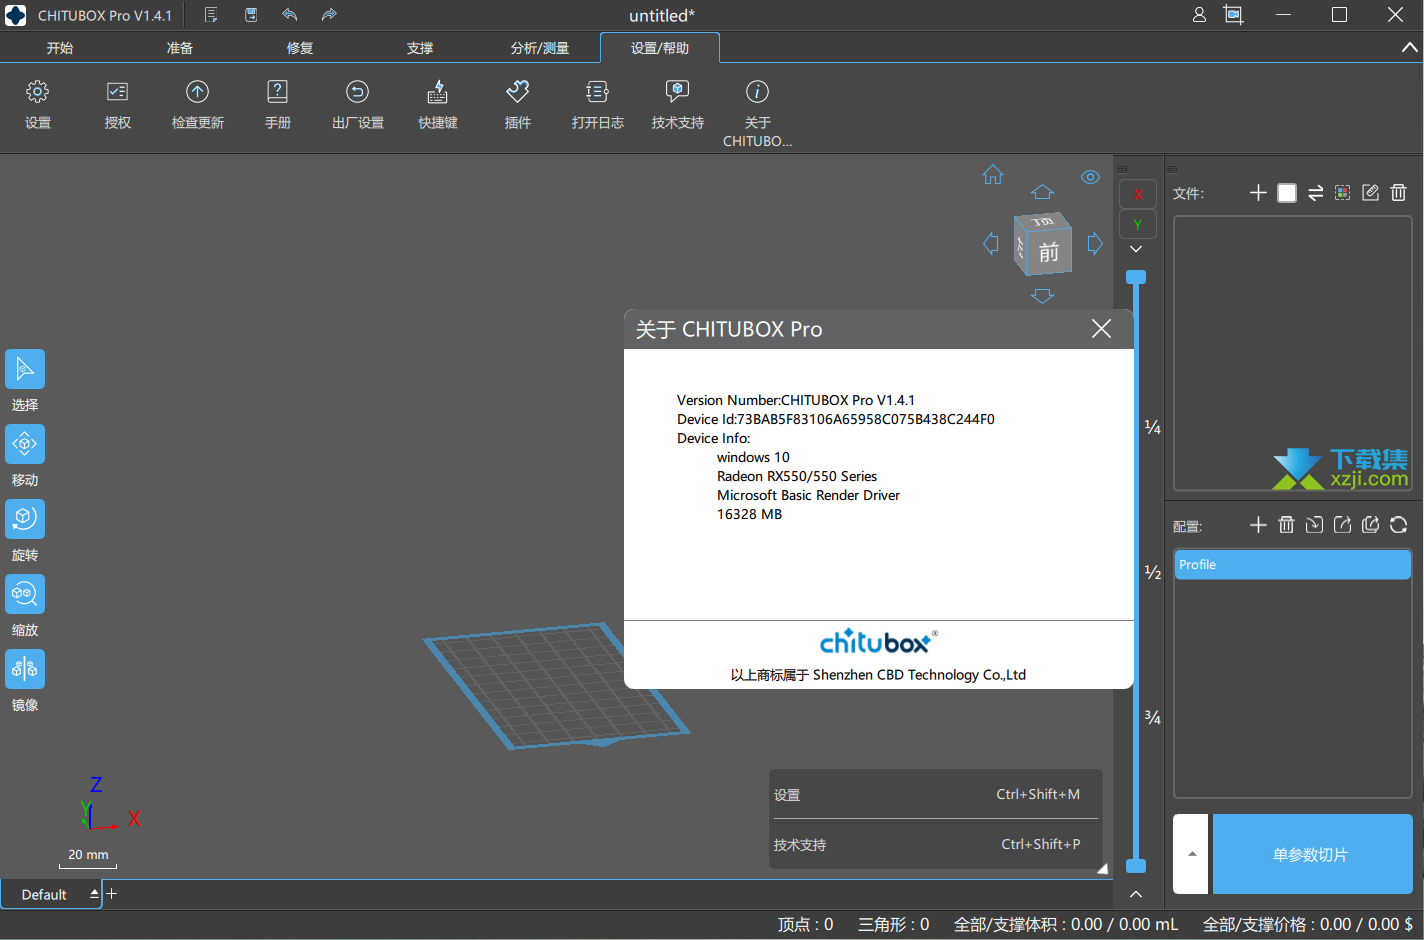The height and width of the screenshot is (940, 1424).
Task: Rotate view right with the cube's right arrow
Action: [1095, 243]
